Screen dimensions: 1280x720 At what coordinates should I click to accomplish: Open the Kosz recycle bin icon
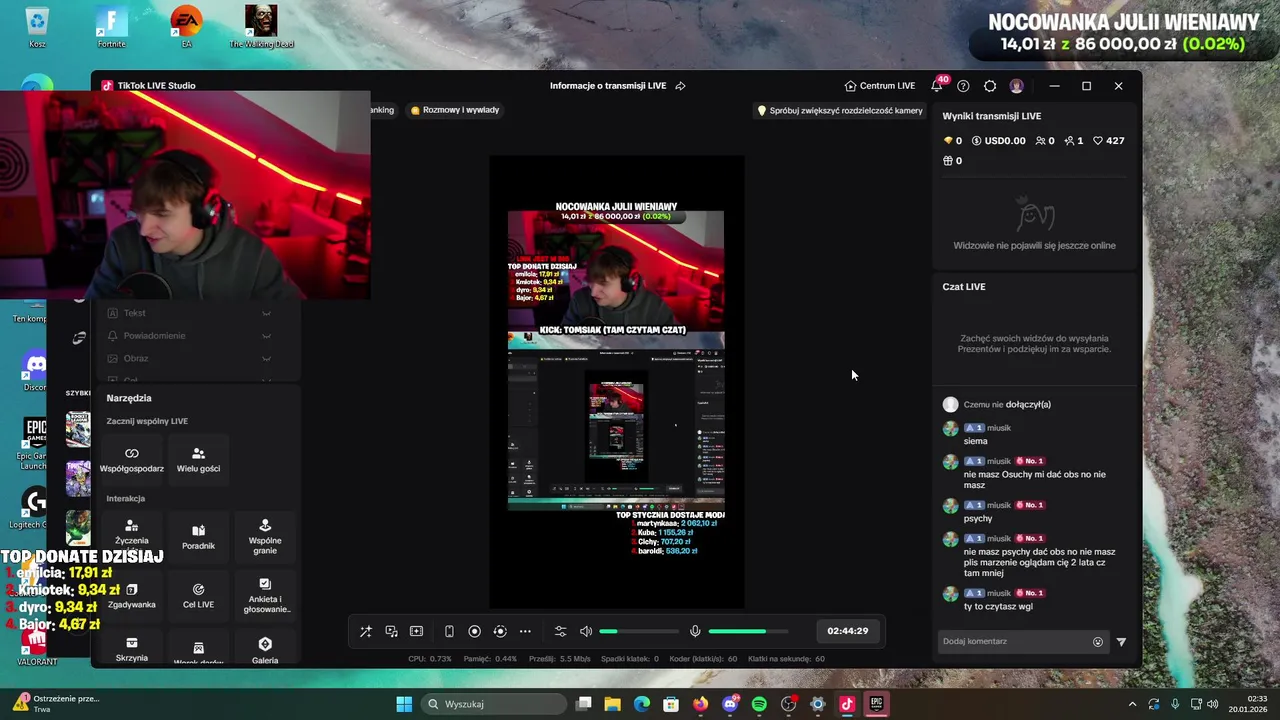[x=37, y=27]
